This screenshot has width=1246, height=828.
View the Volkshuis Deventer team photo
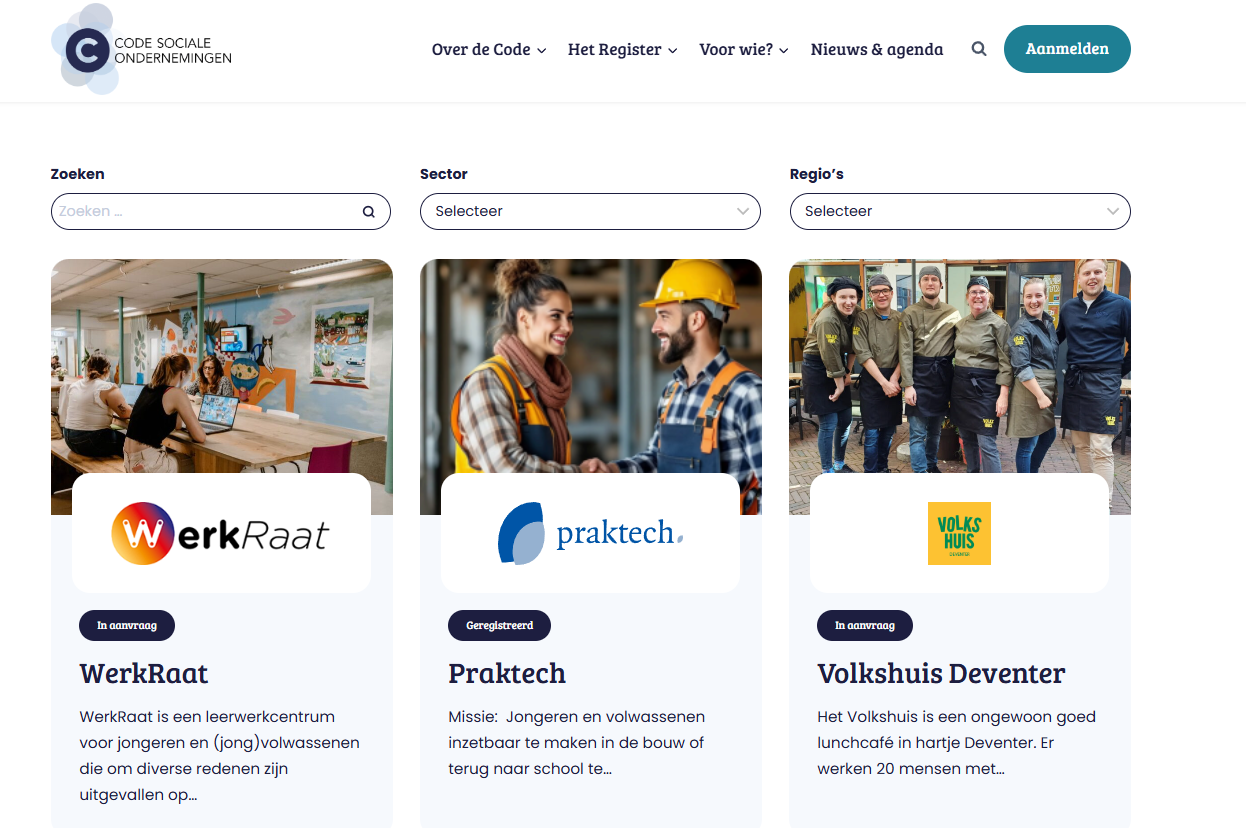click(x=960, y=366)
